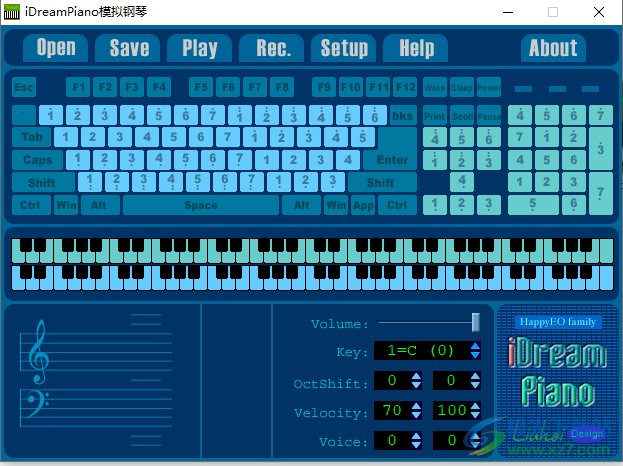Viewport: 623px width, 466px height.
Task: Decrease first OctShift value
Action: click(x=416, y=385)
